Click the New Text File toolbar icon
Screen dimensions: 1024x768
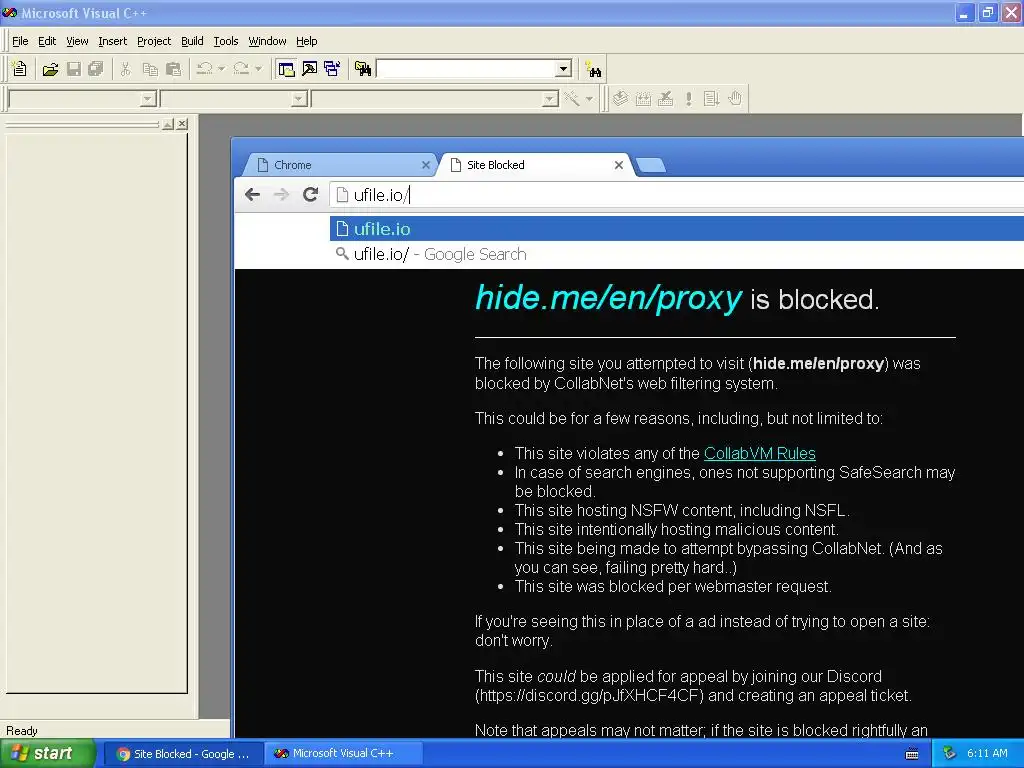[x=20, y=69]
